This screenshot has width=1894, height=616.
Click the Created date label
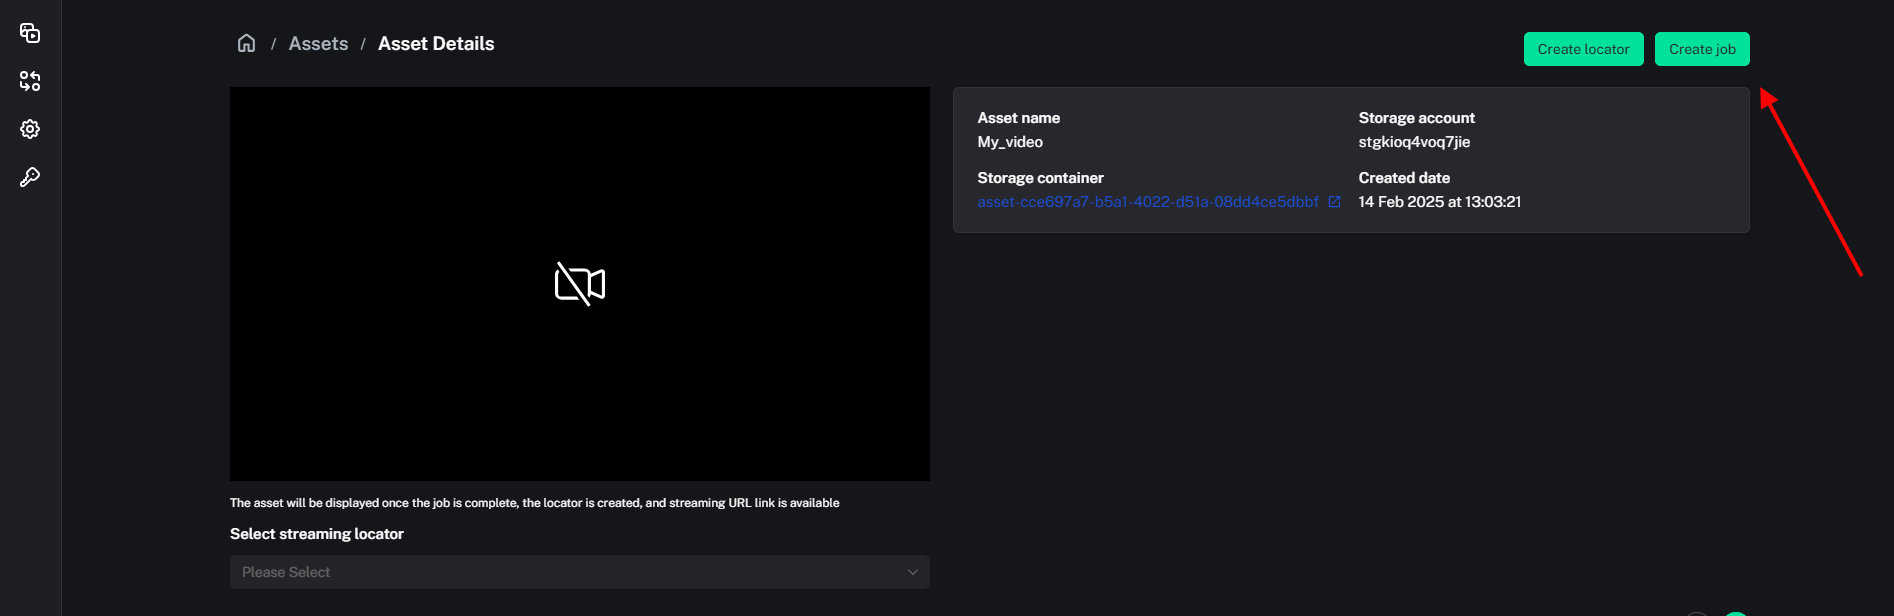tap(1404, 178)
